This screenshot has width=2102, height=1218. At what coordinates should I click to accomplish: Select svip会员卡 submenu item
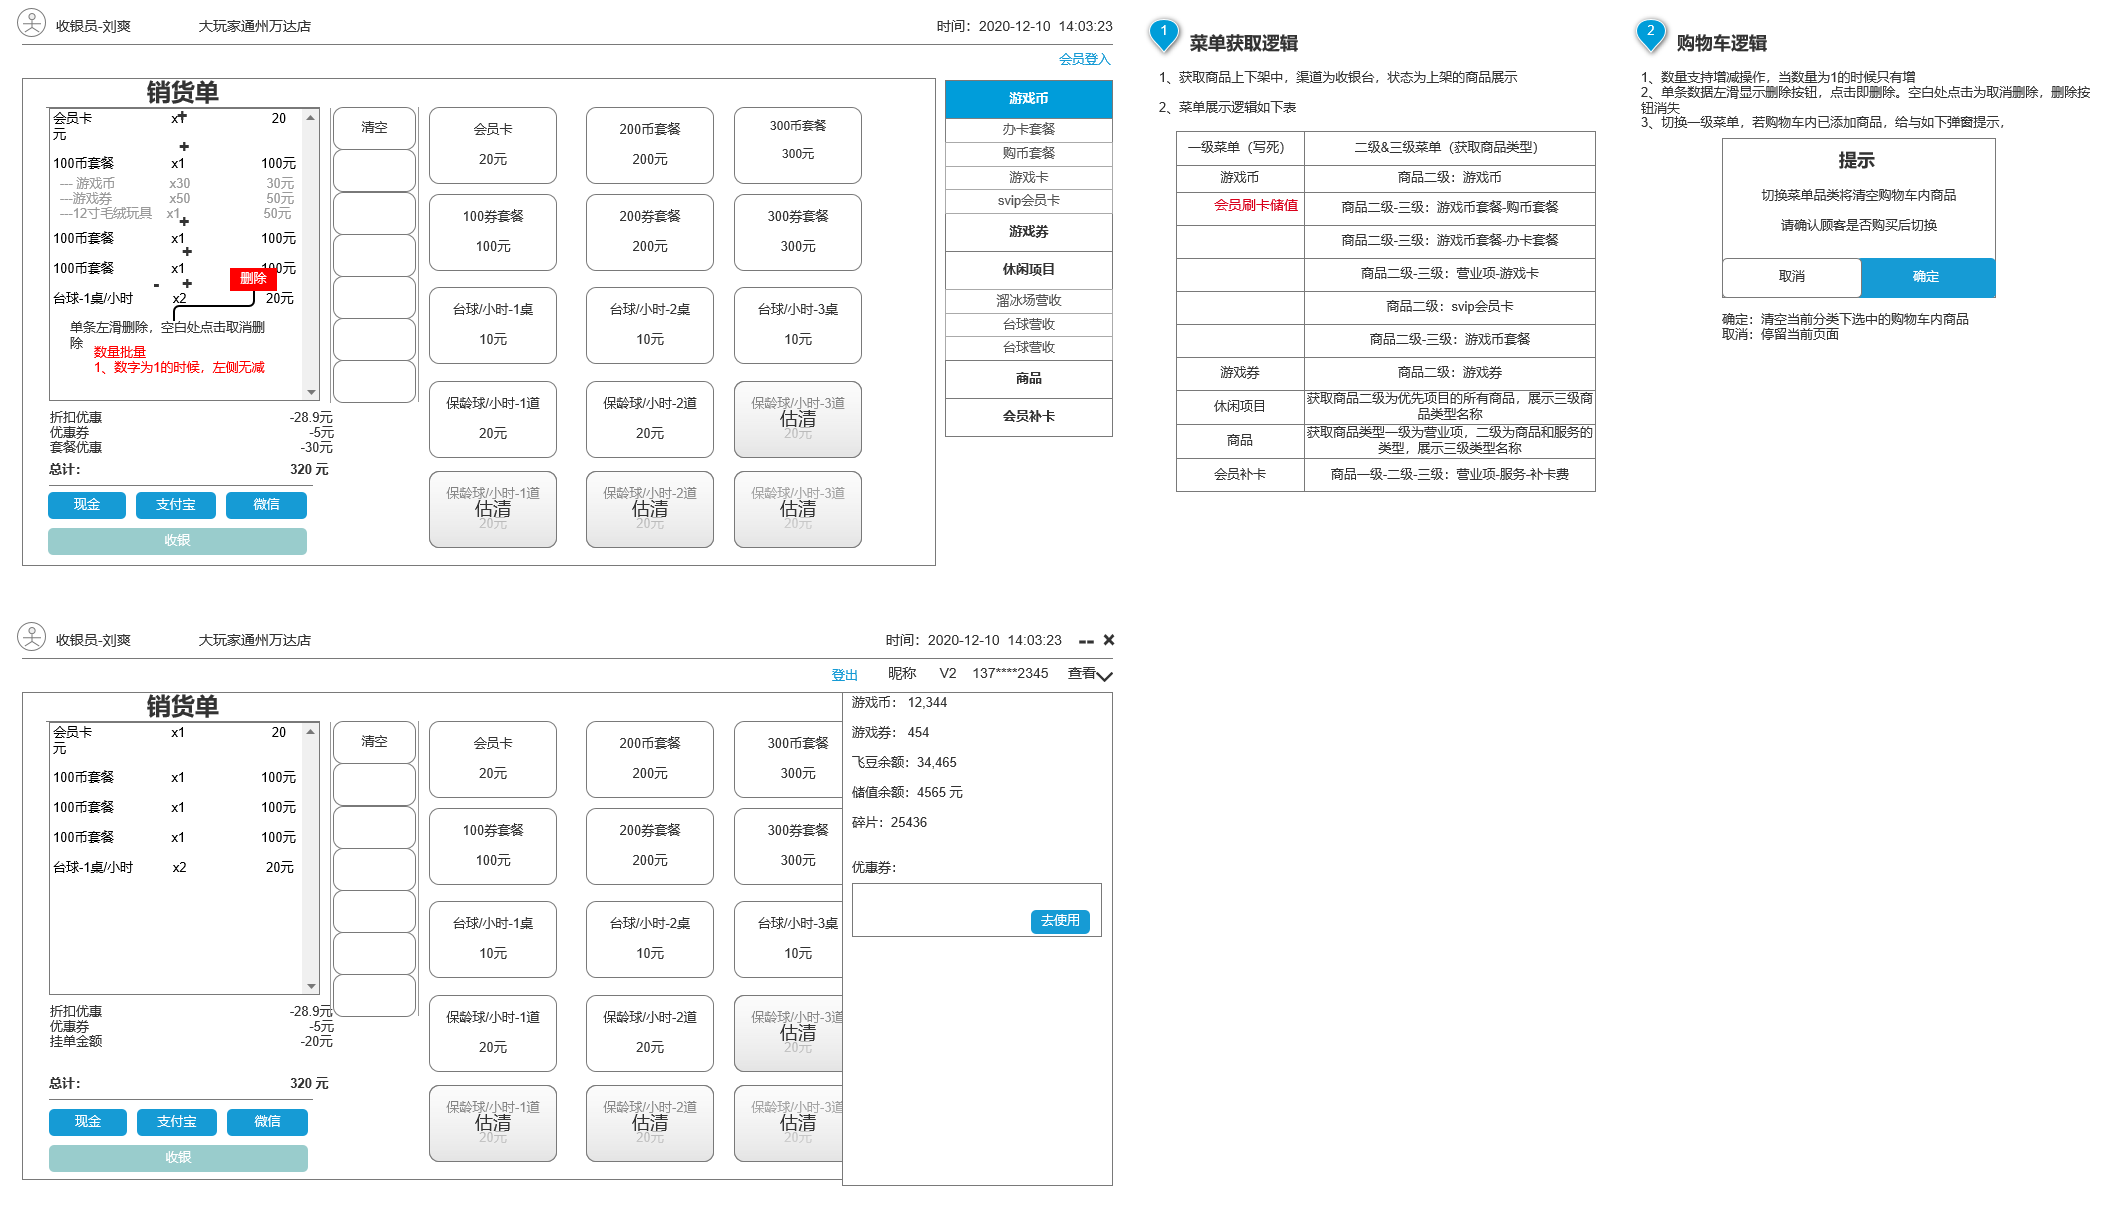tap(1028, 201)
